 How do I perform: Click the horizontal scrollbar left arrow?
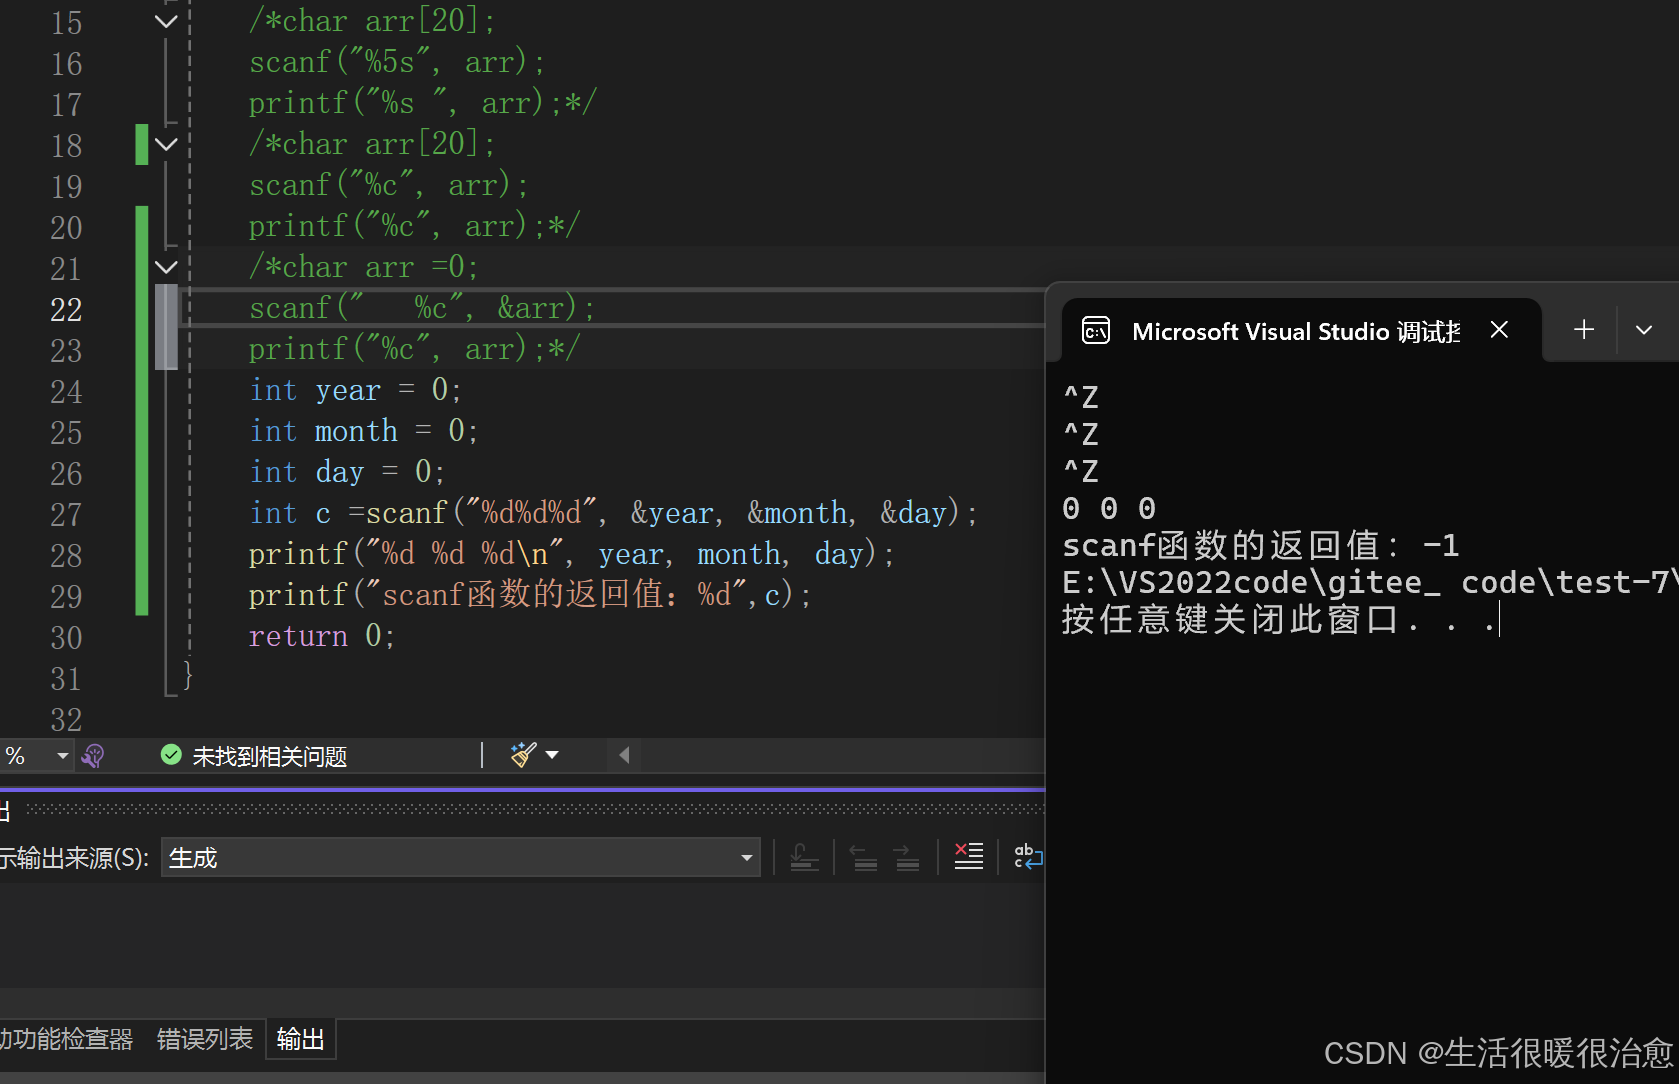[624, 755]
